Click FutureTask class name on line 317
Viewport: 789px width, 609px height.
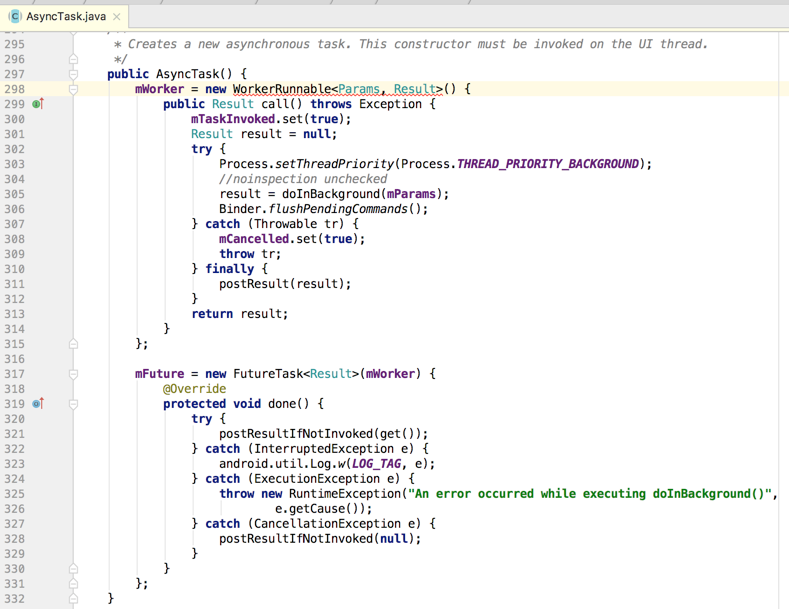(268, 374)
